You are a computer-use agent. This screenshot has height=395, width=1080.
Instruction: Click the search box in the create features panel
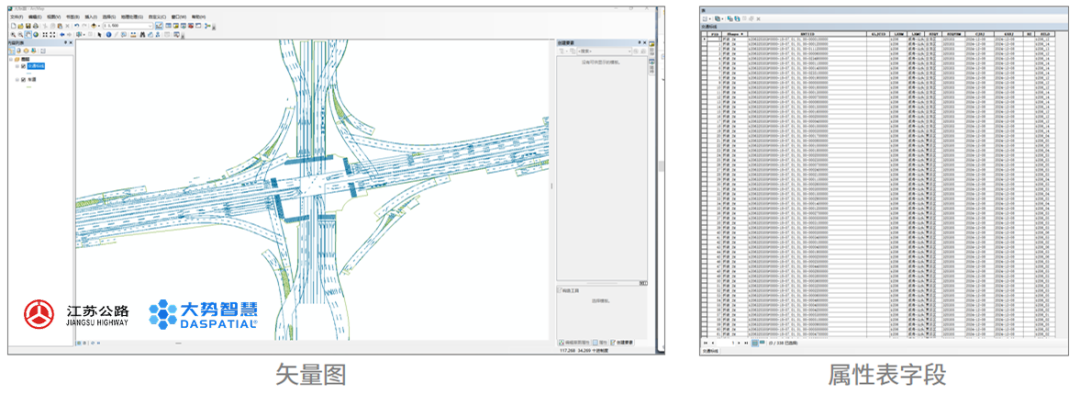coord(604,51)
